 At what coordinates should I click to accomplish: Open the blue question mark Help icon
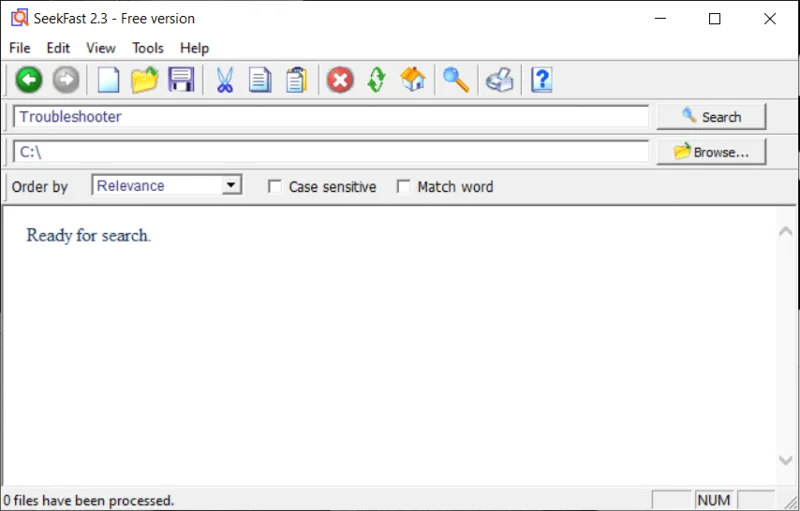(x=541, y=80)
